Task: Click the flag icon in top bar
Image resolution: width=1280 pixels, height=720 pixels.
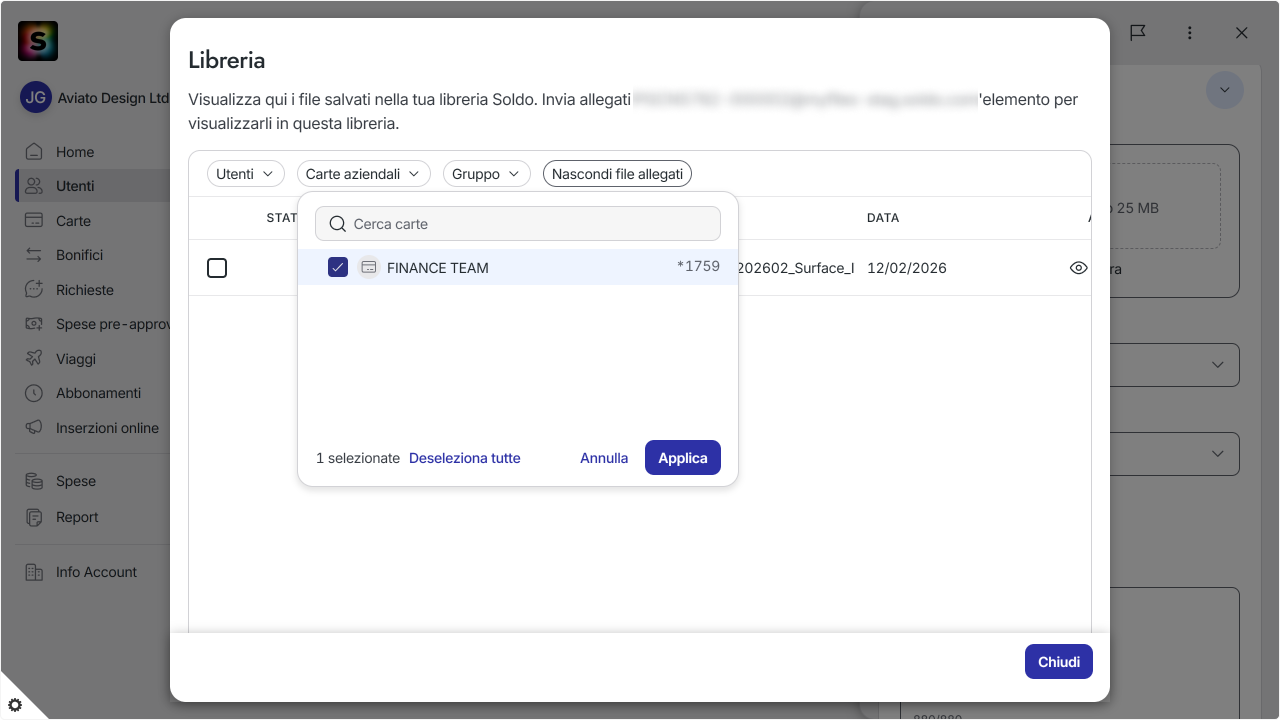Action: tap(1138, 33)
